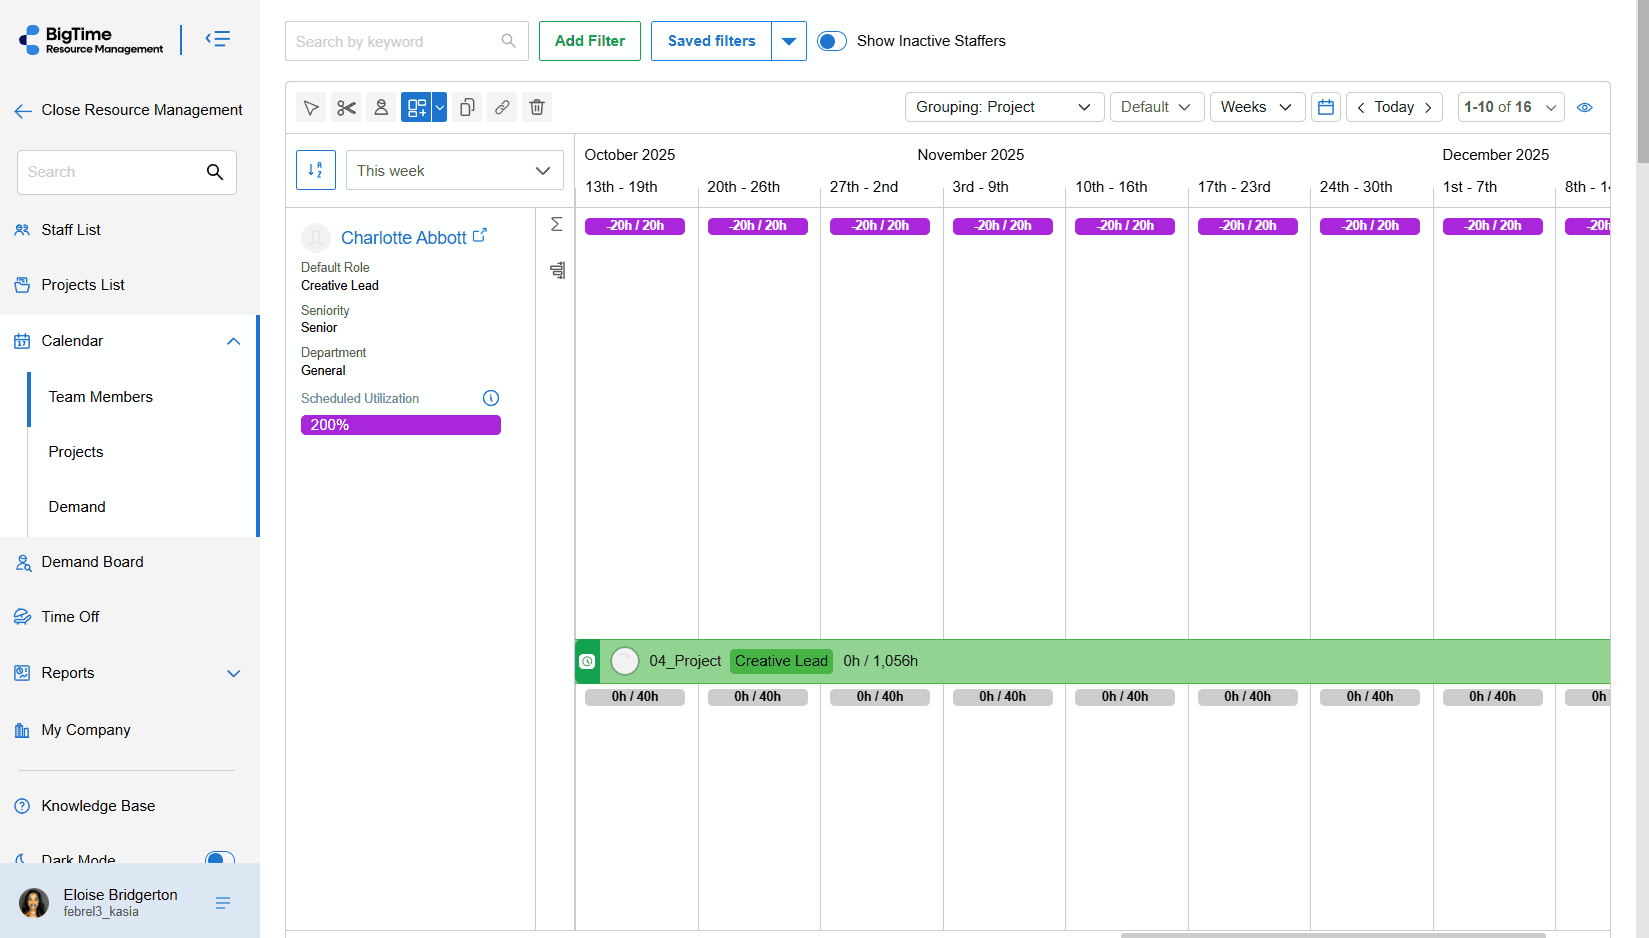Open Team Members calendar view
Viewport: 1649px width, 938px height.
click(101, 397)
